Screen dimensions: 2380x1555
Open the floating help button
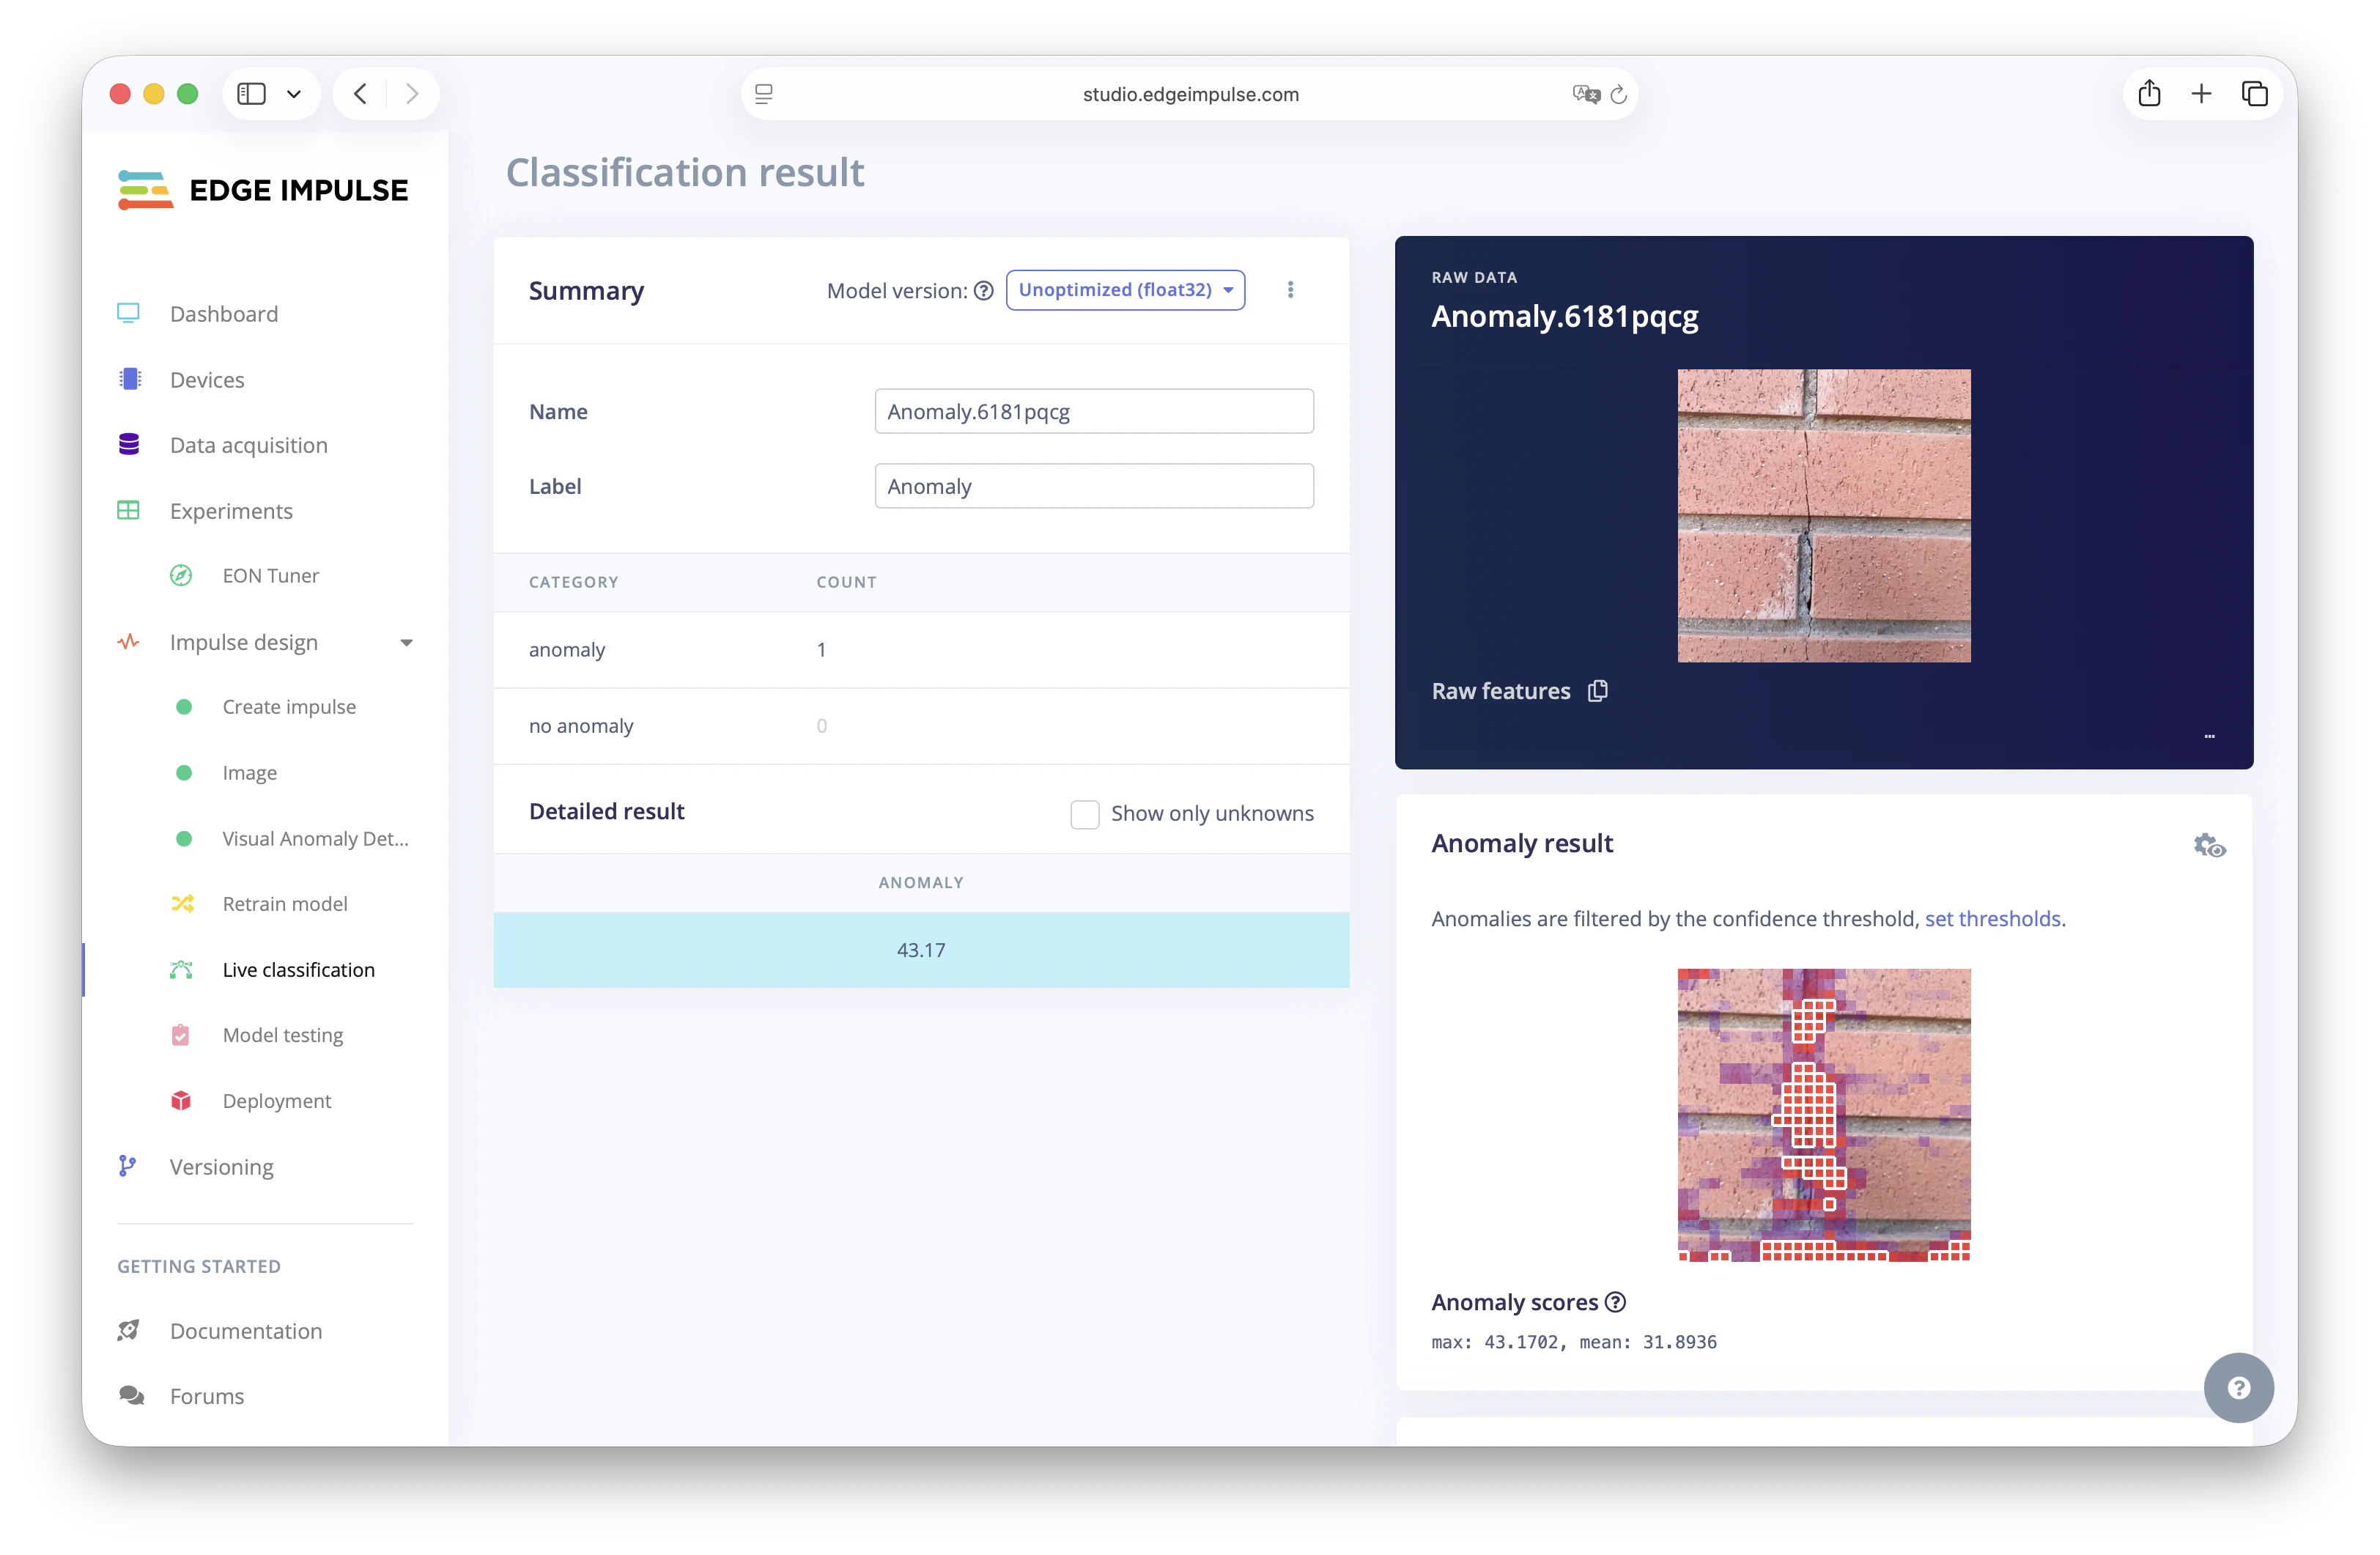click(2238, 1387)
